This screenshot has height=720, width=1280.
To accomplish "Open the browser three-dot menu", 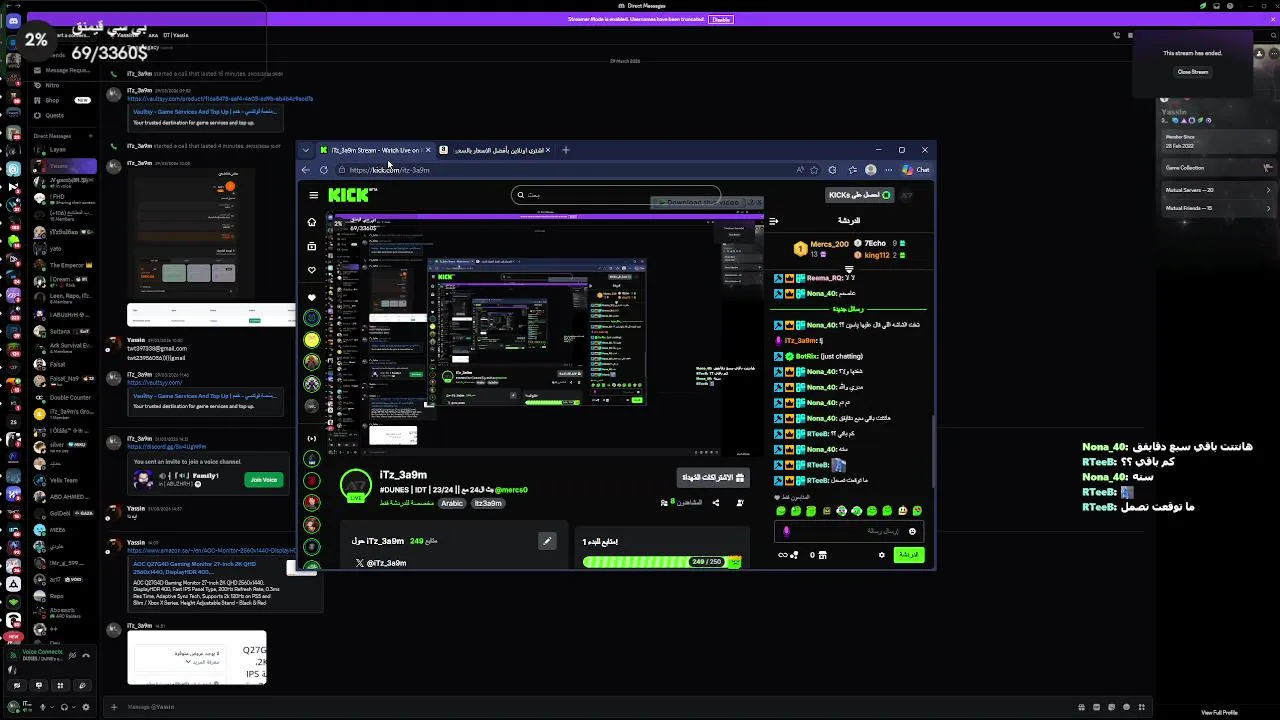I will coord(888,170).
